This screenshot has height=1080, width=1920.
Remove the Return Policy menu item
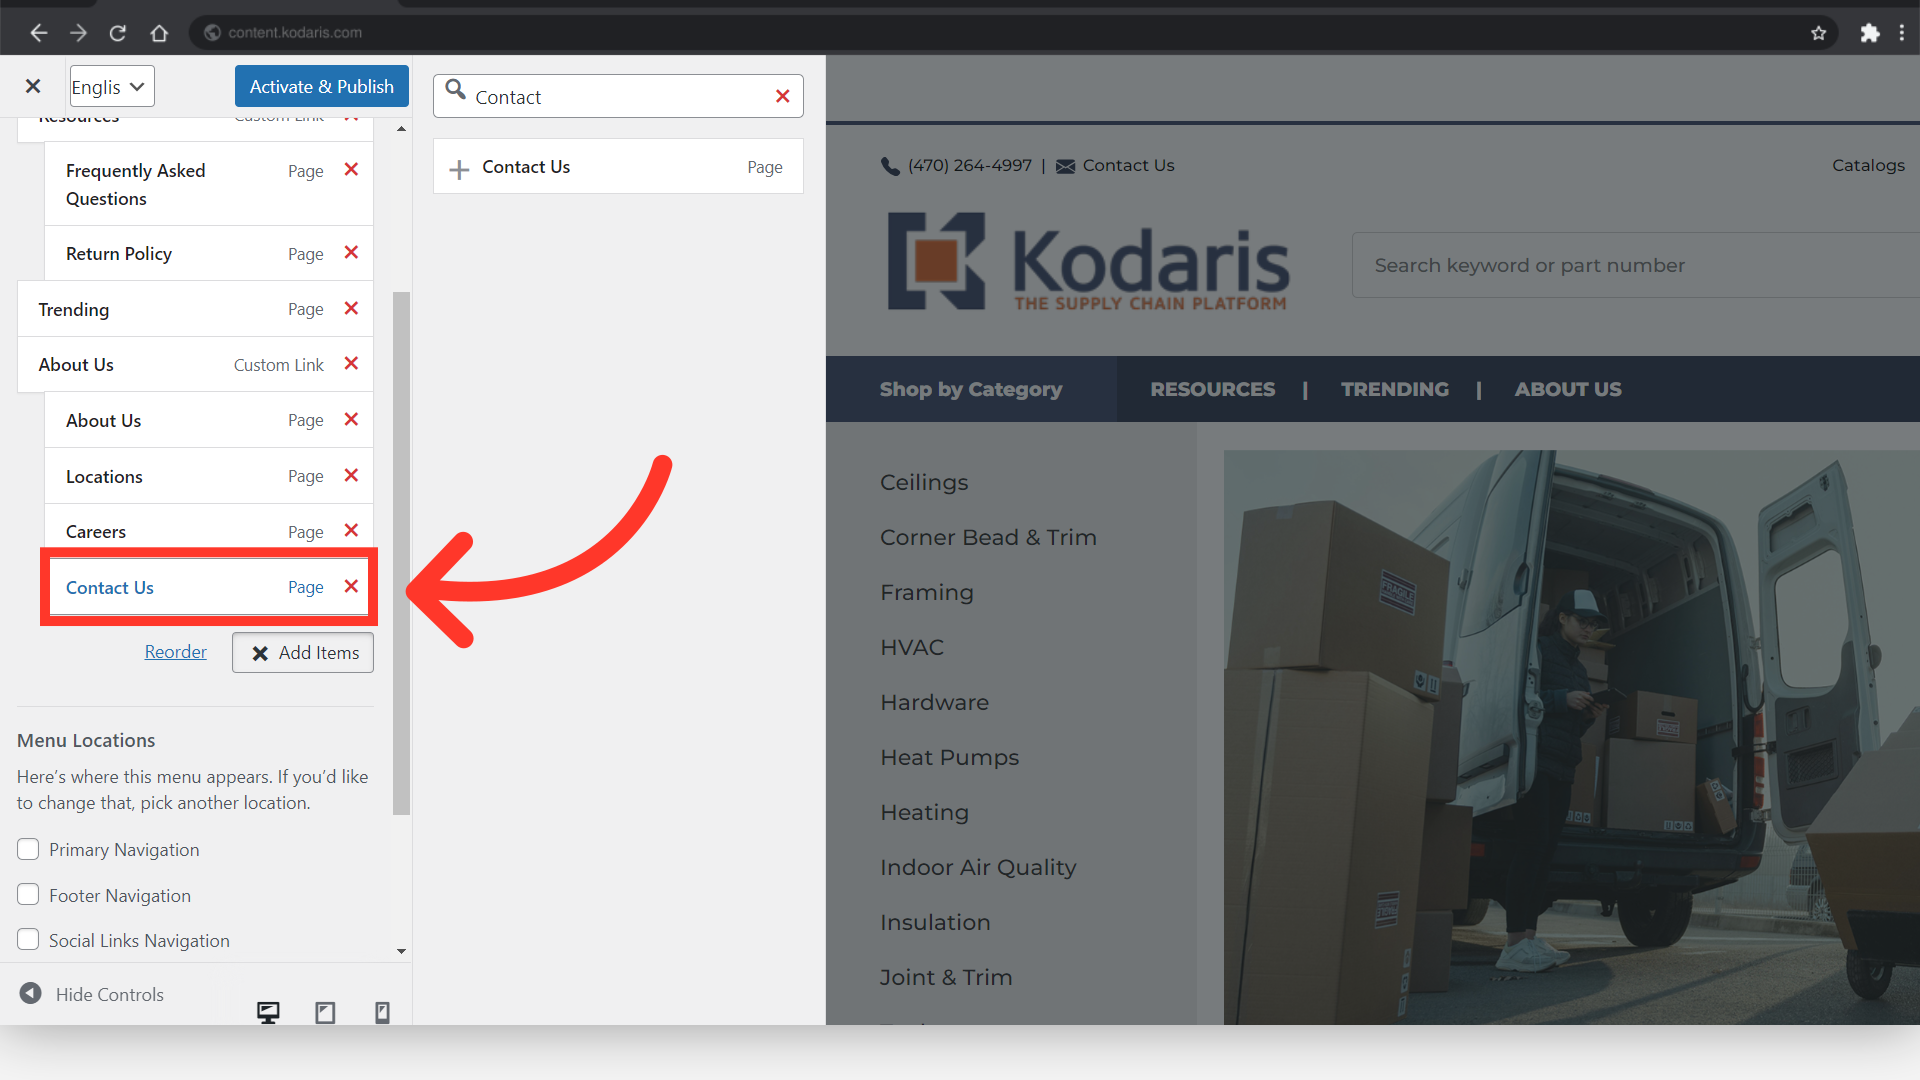coord(351,253)
